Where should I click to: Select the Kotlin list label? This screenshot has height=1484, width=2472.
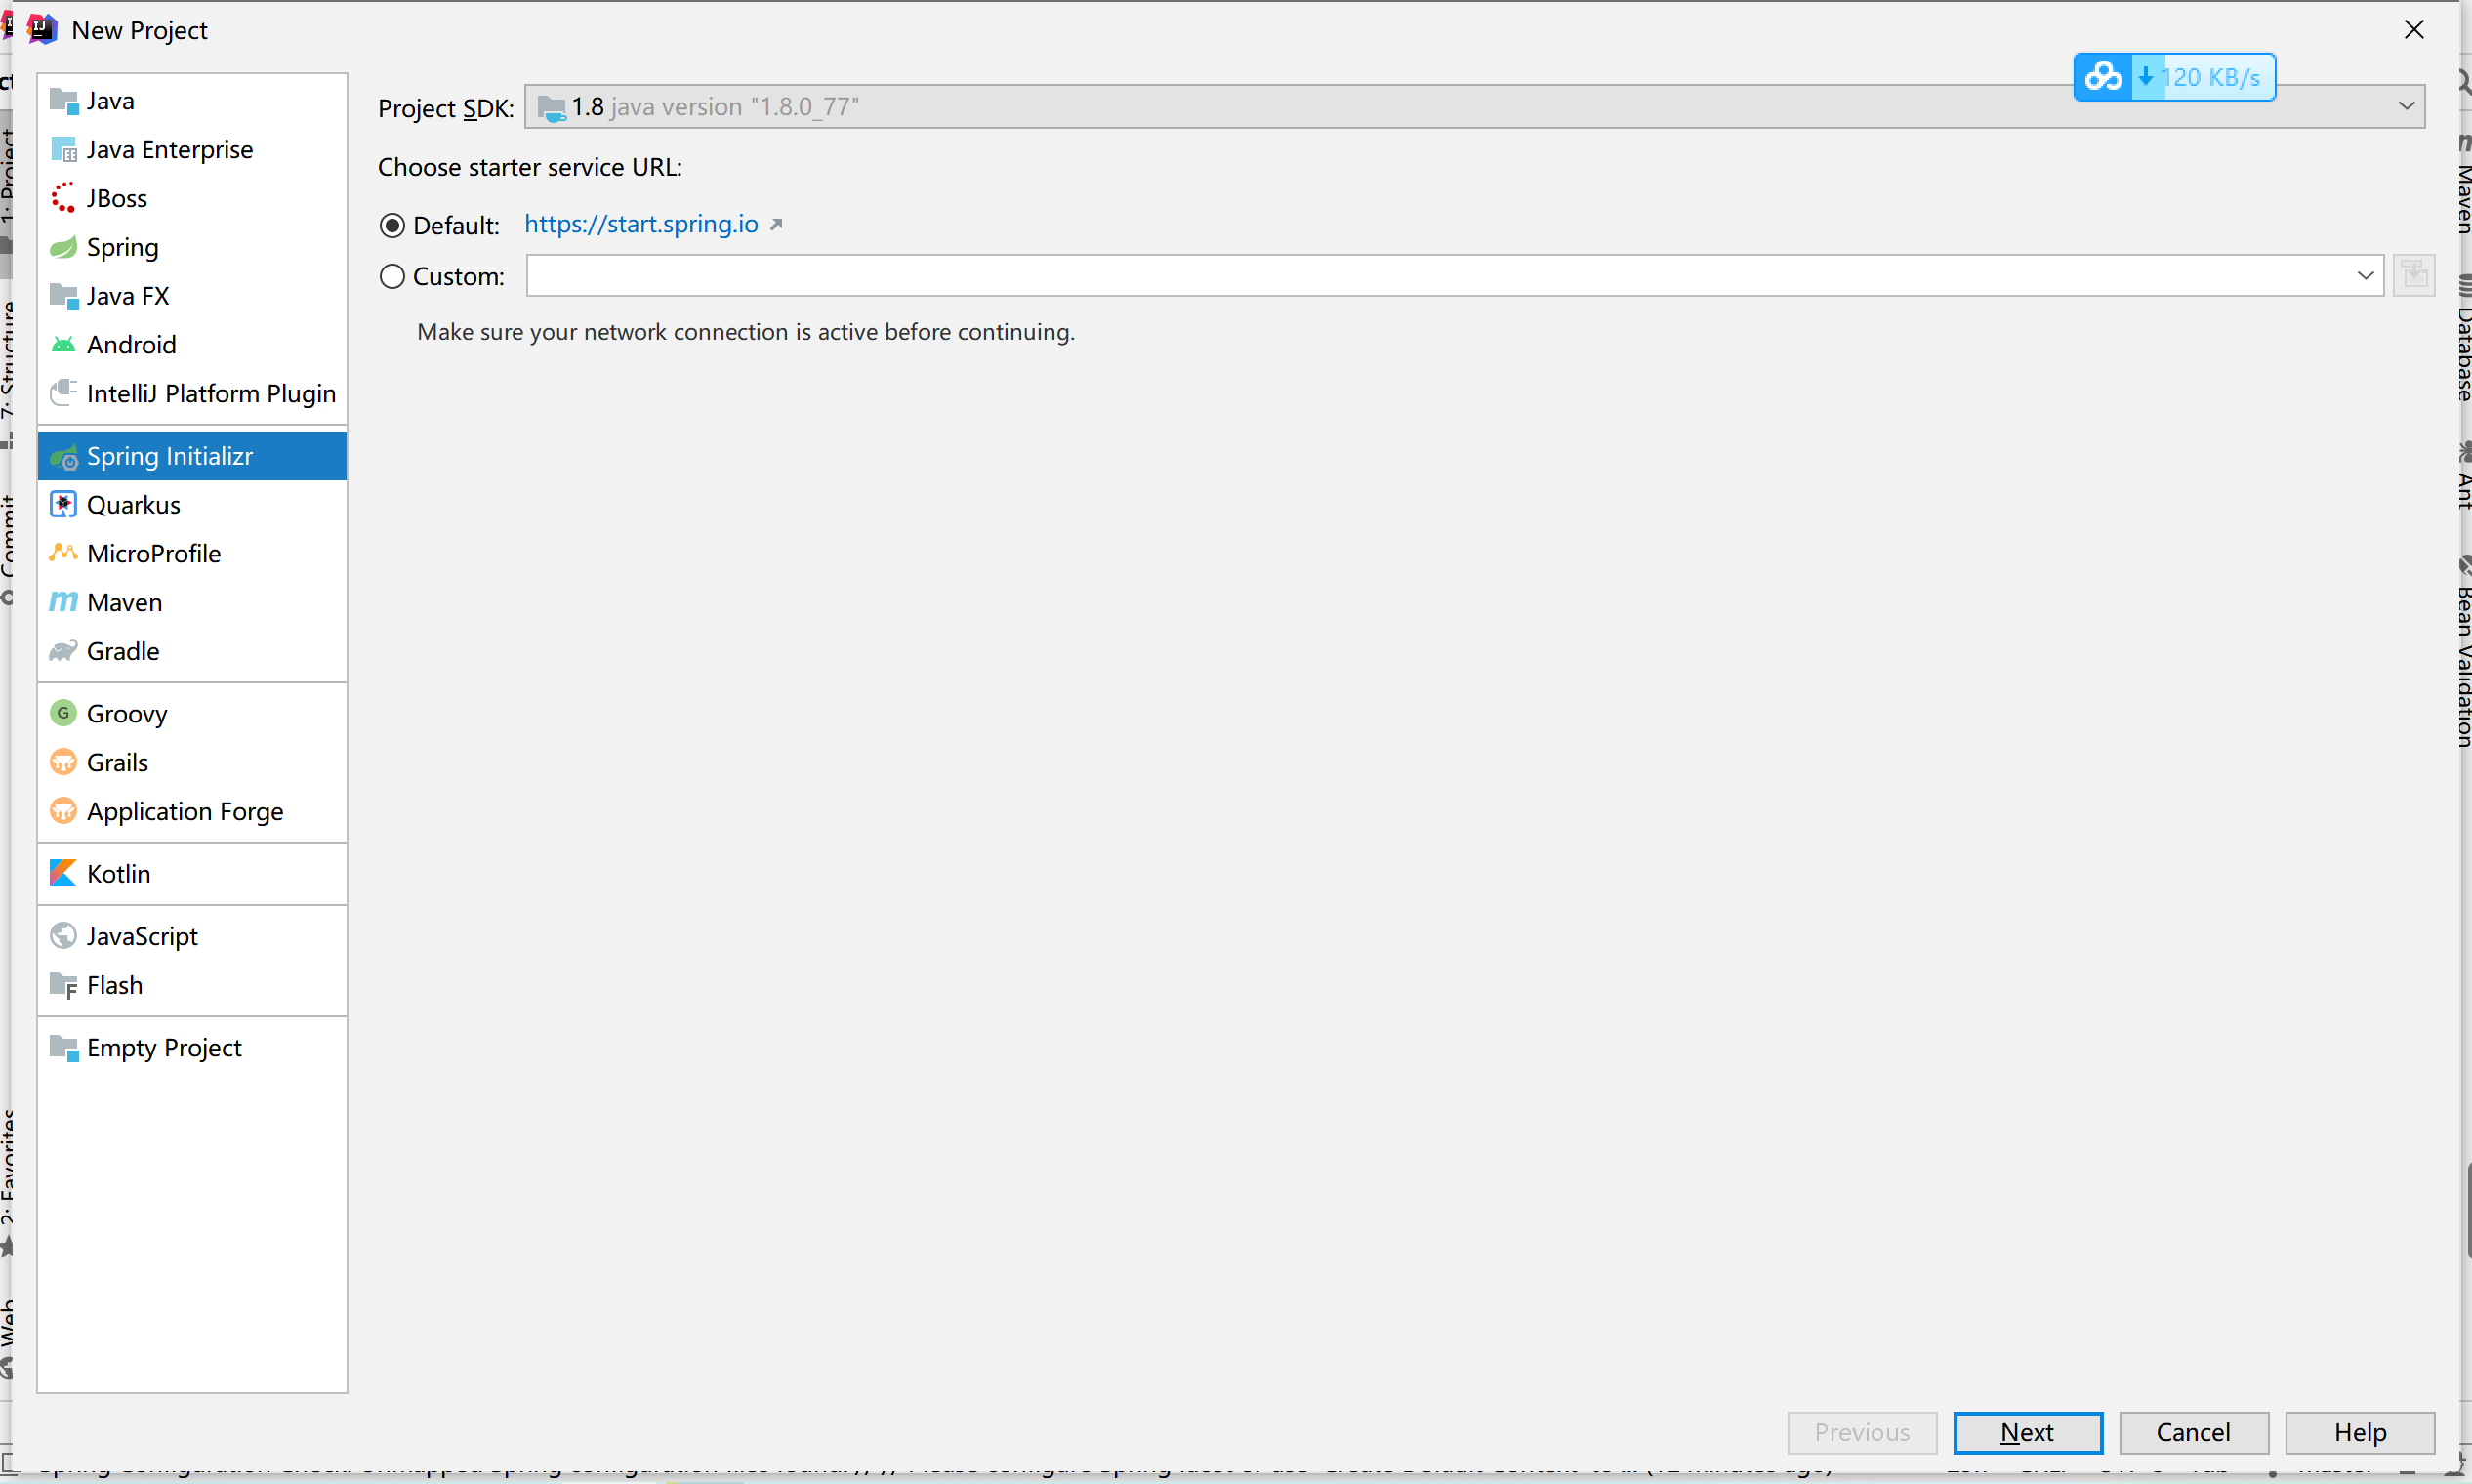[x=119, y=874]
